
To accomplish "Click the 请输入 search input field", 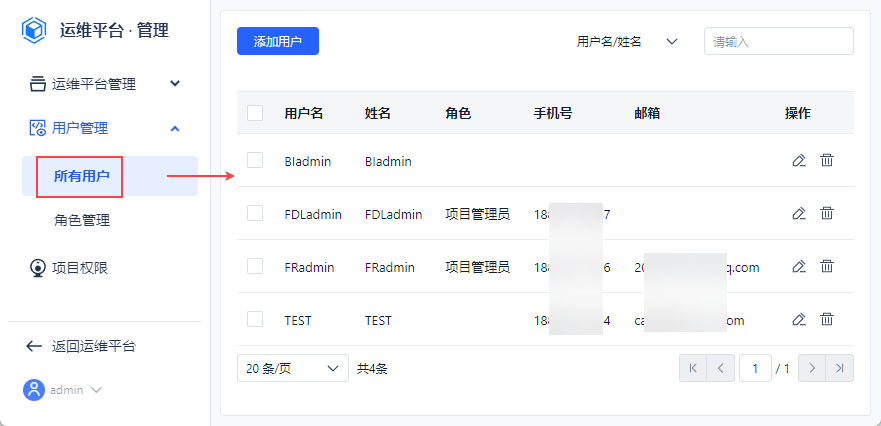I will (x=779, y=41).
